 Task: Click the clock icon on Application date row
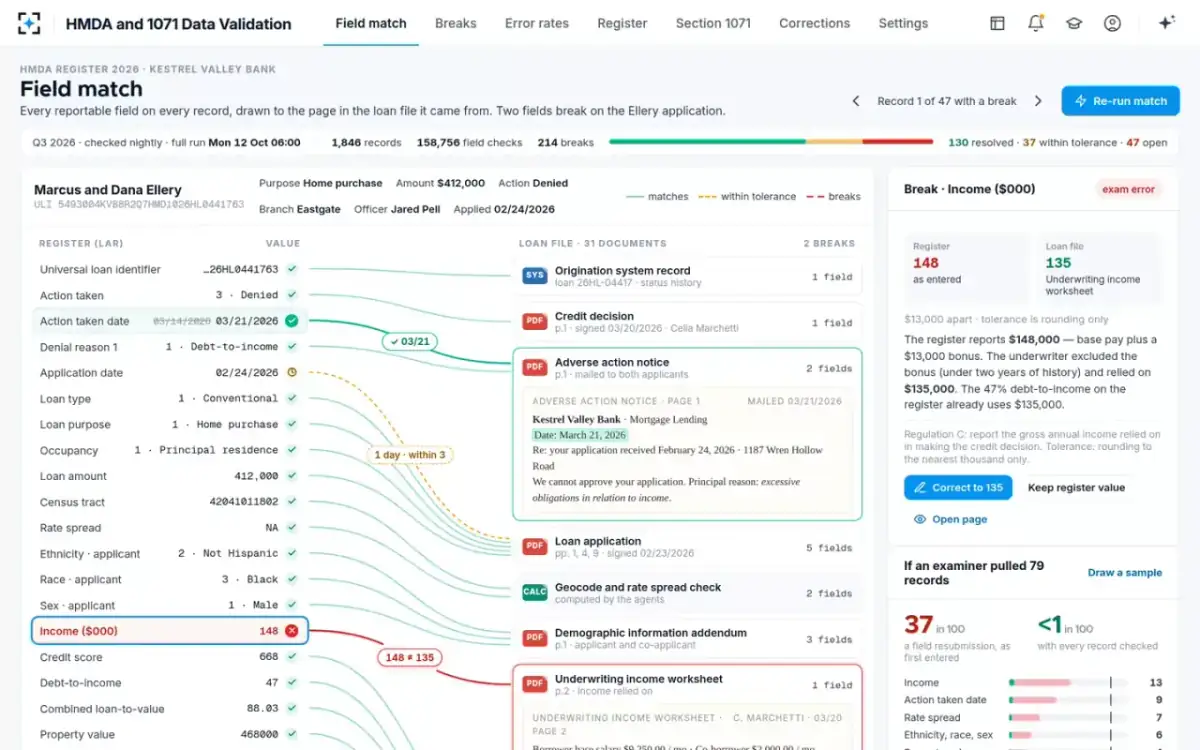pos(292,373)
